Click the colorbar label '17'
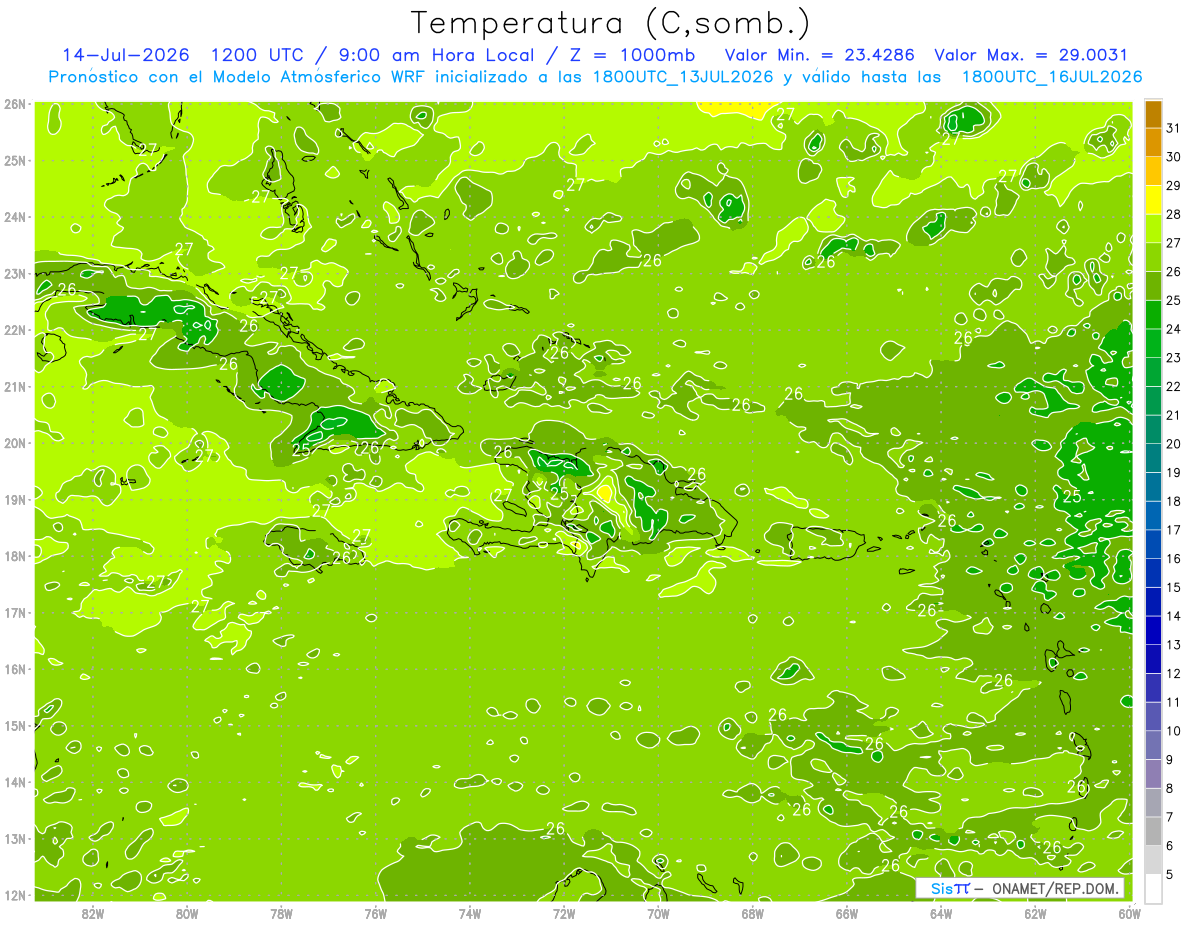 pos(1174,530)
